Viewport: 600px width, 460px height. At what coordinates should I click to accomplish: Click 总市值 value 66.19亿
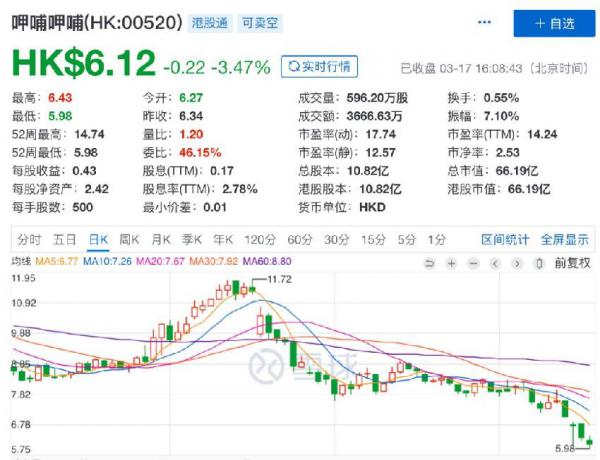click(x=517, y=171)
